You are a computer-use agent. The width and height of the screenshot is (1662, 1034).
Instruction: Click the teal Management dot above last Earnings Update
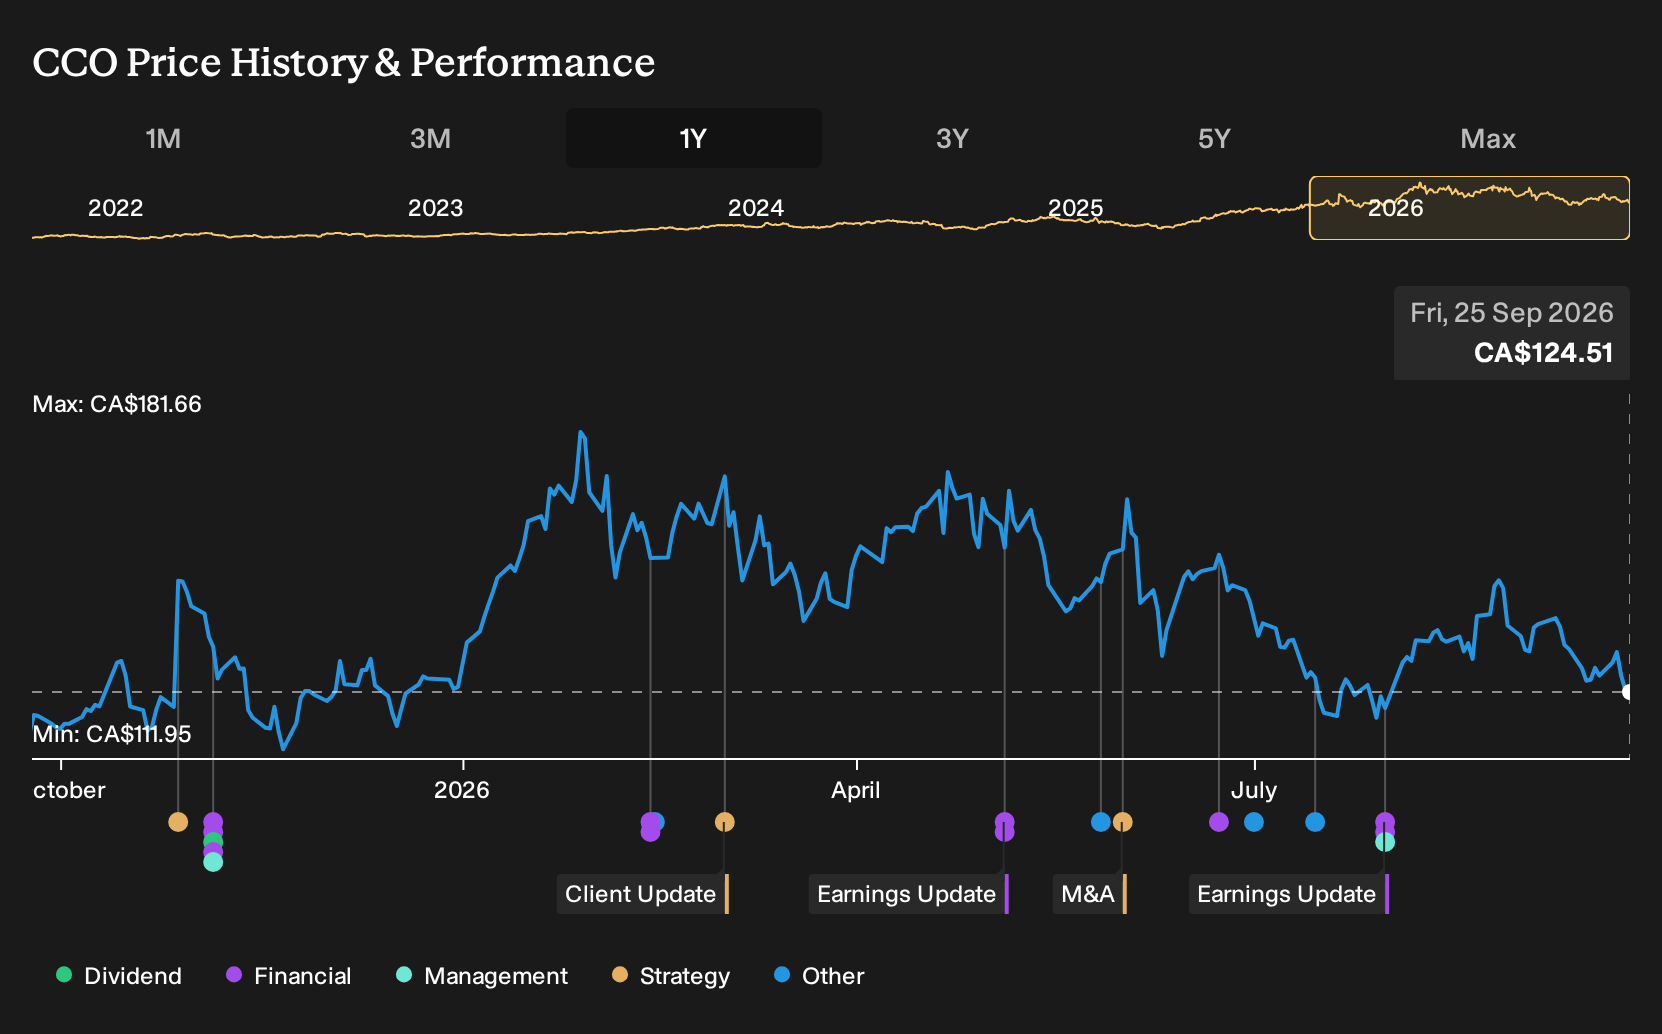1385,842
